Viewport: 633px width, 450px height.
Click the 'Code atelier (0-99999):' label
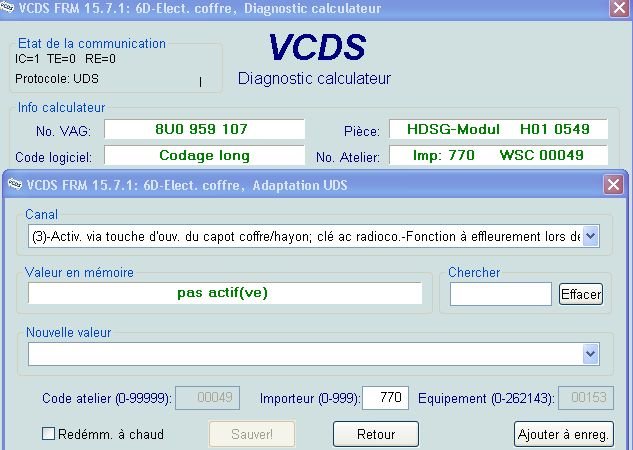[x=107, y=398]
